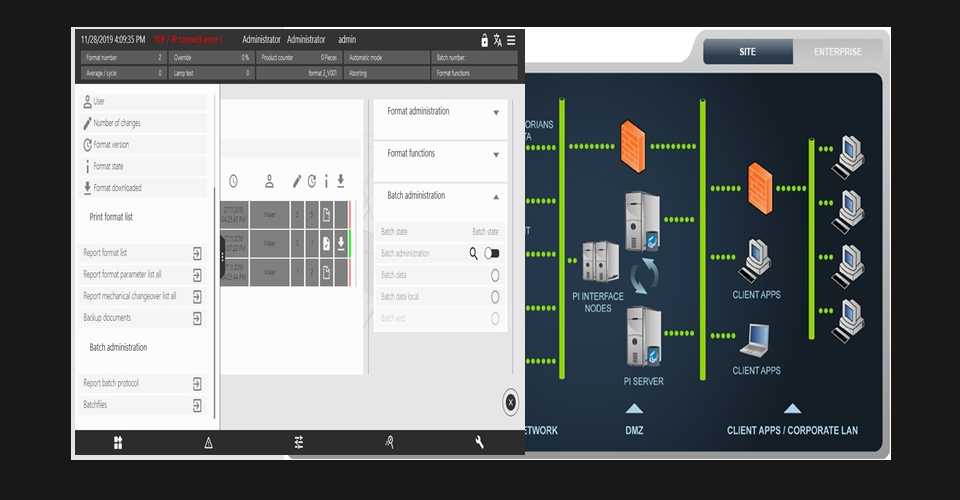Open the wrench settings icon in bottom bar
The width and height of the screenshot is (960, 500).
pyautogui.click(x=479, y=442)
